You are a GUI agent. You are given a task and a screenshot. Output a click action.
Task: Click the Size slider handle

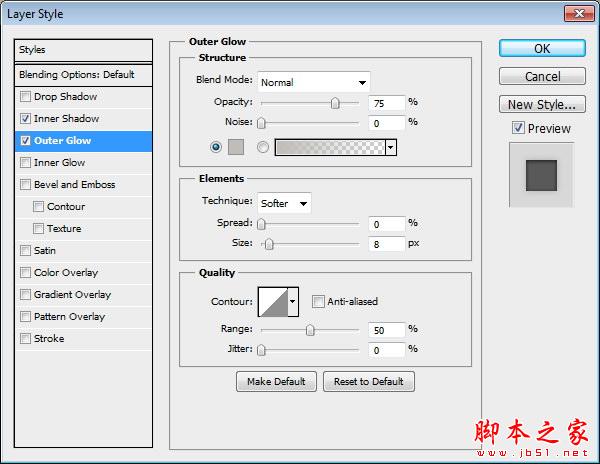pos(269,244)
